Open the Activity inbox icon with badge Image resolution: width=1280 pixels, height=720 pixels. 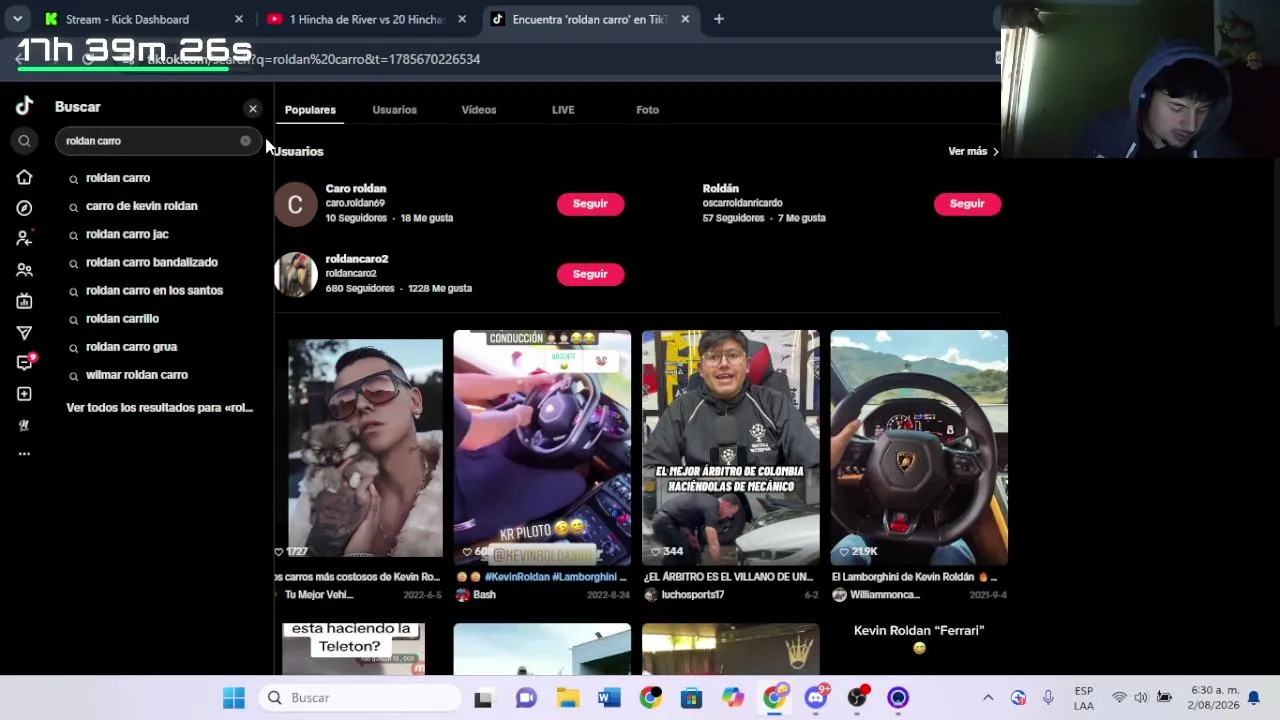point(25,362)
